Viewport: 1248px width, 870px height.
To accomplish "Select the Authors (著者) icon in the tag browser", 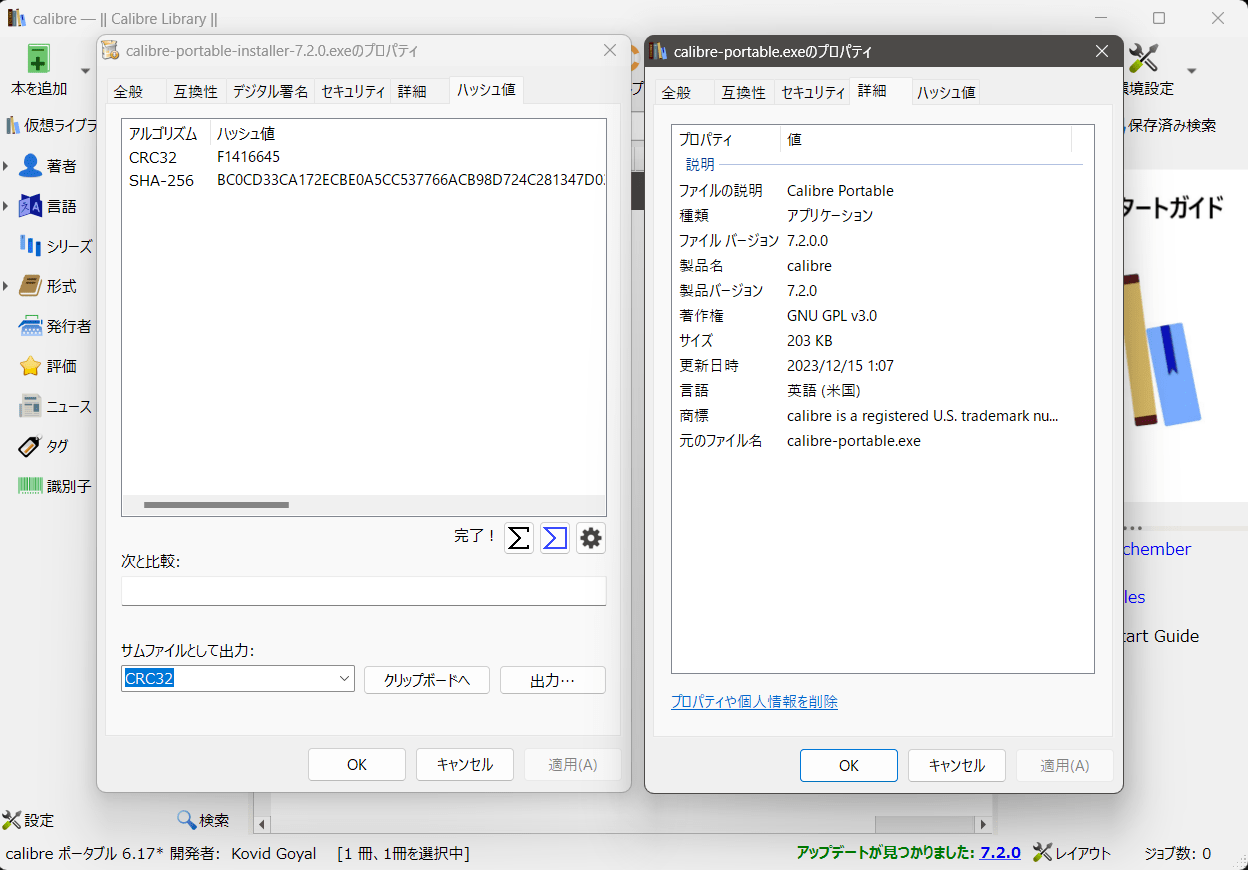I will [x=31, y=166].
